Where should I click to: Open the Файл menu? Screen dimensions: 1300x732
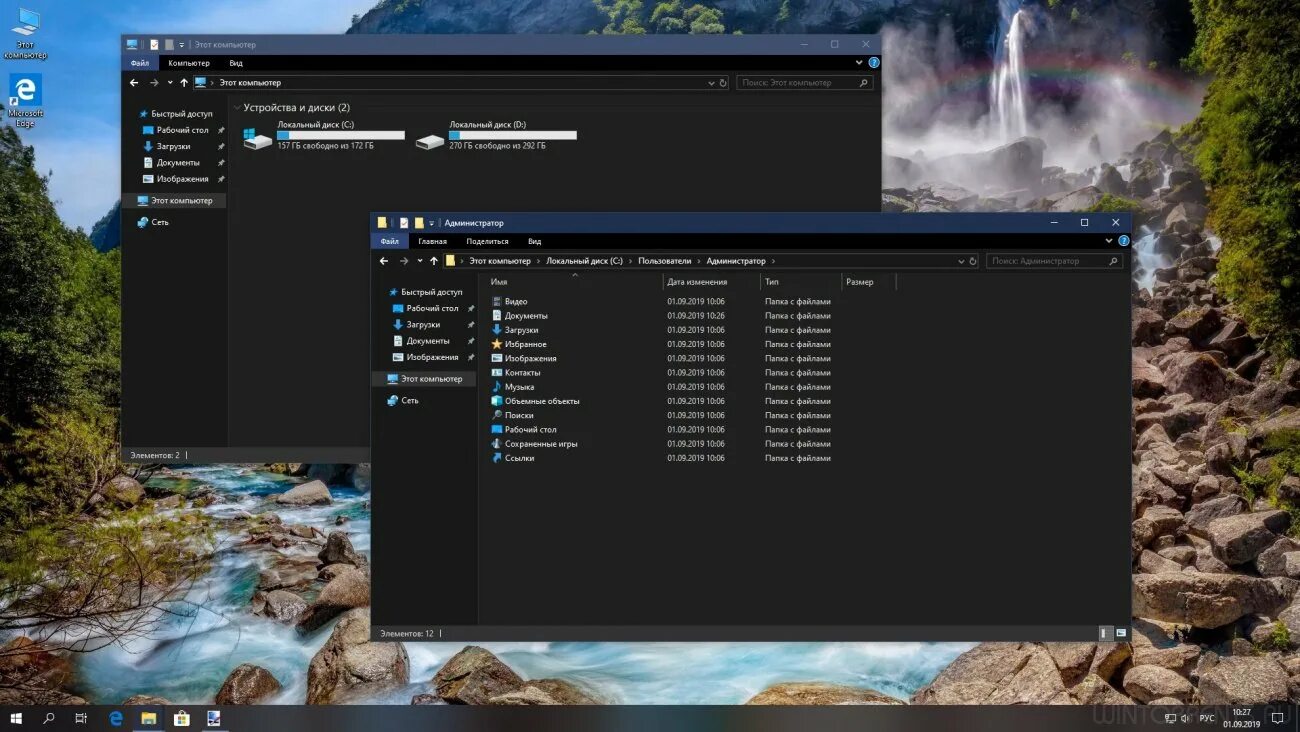[390, 240]
